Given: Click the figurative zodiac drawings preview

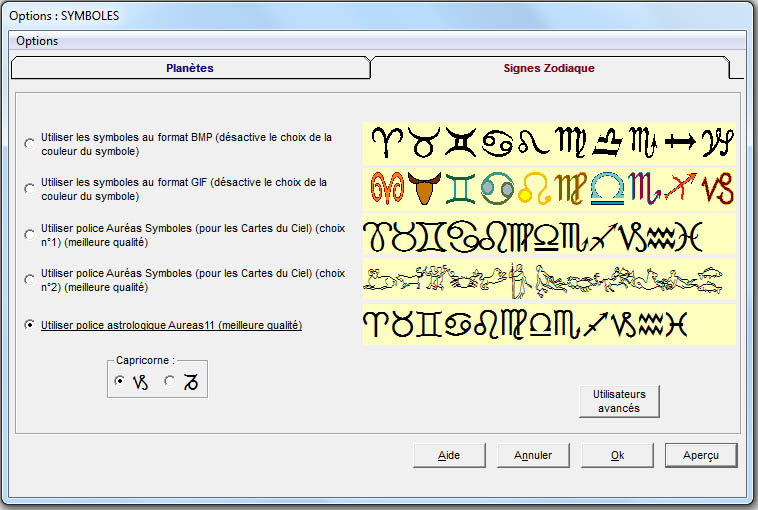Looking at the screenshot, I should tap(549, 279).
